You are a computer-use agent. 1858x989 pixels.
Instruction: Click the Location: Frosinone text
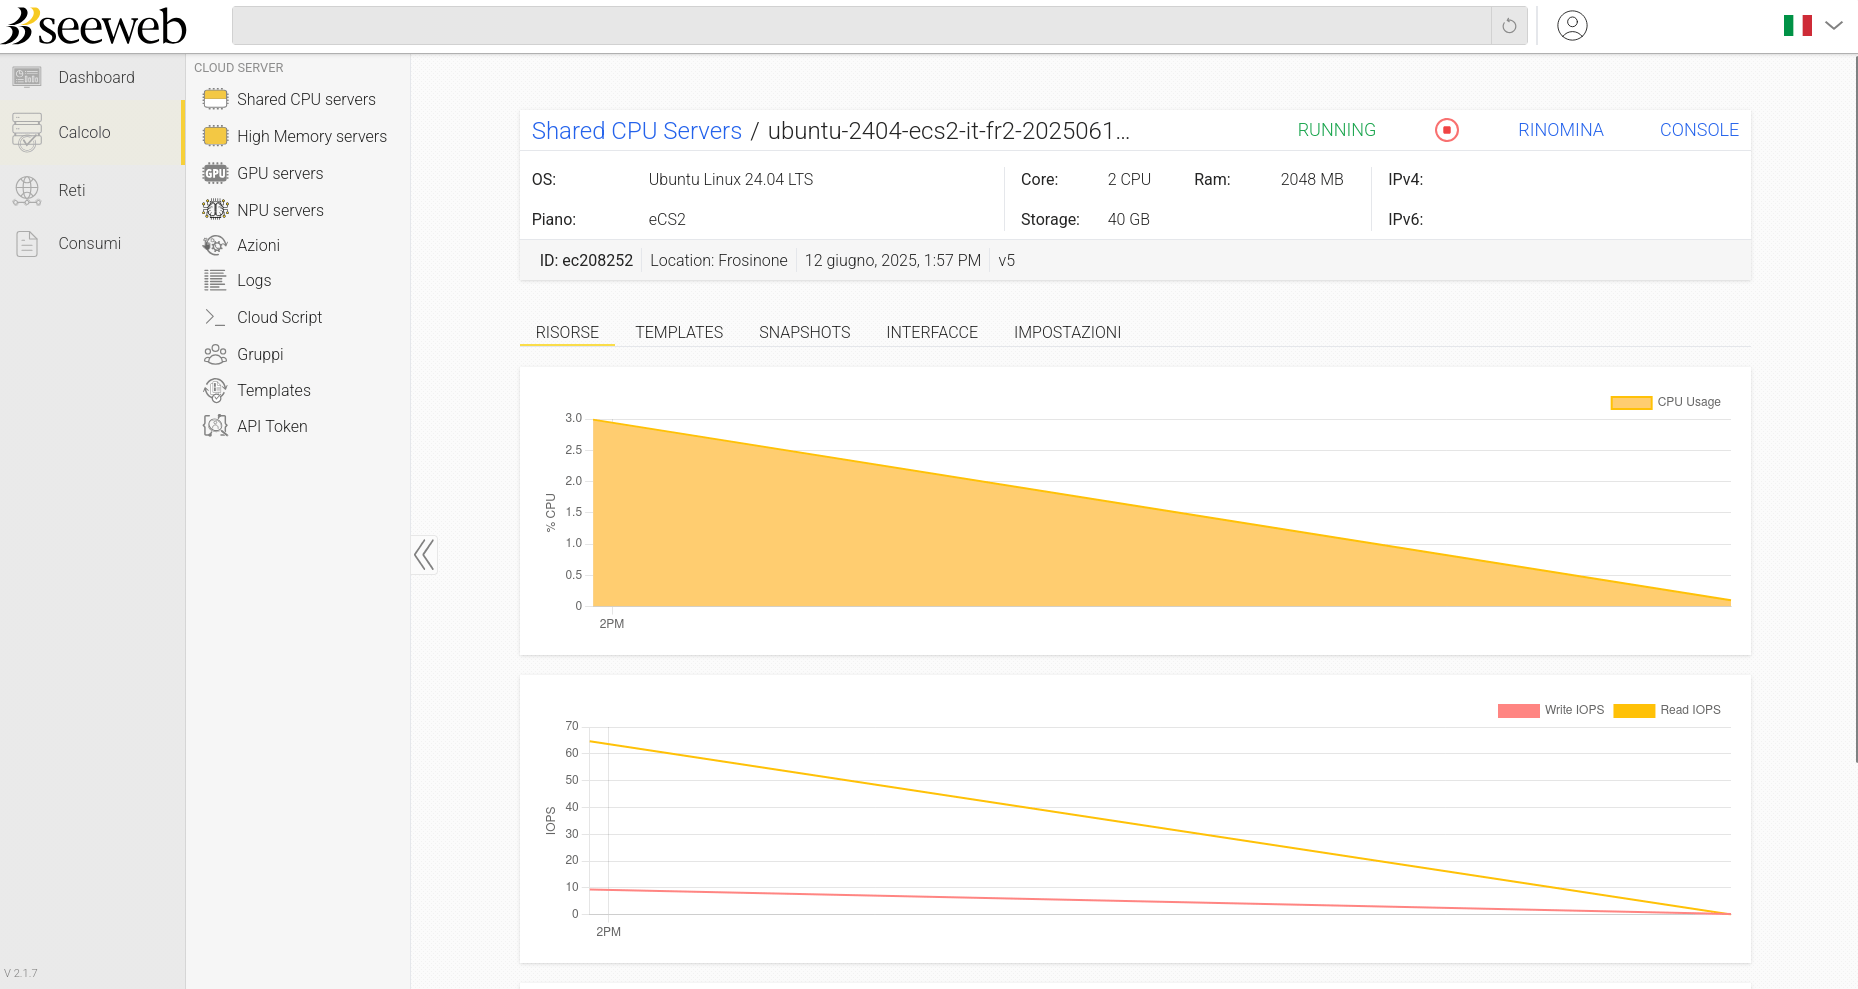tap(719, 260)
